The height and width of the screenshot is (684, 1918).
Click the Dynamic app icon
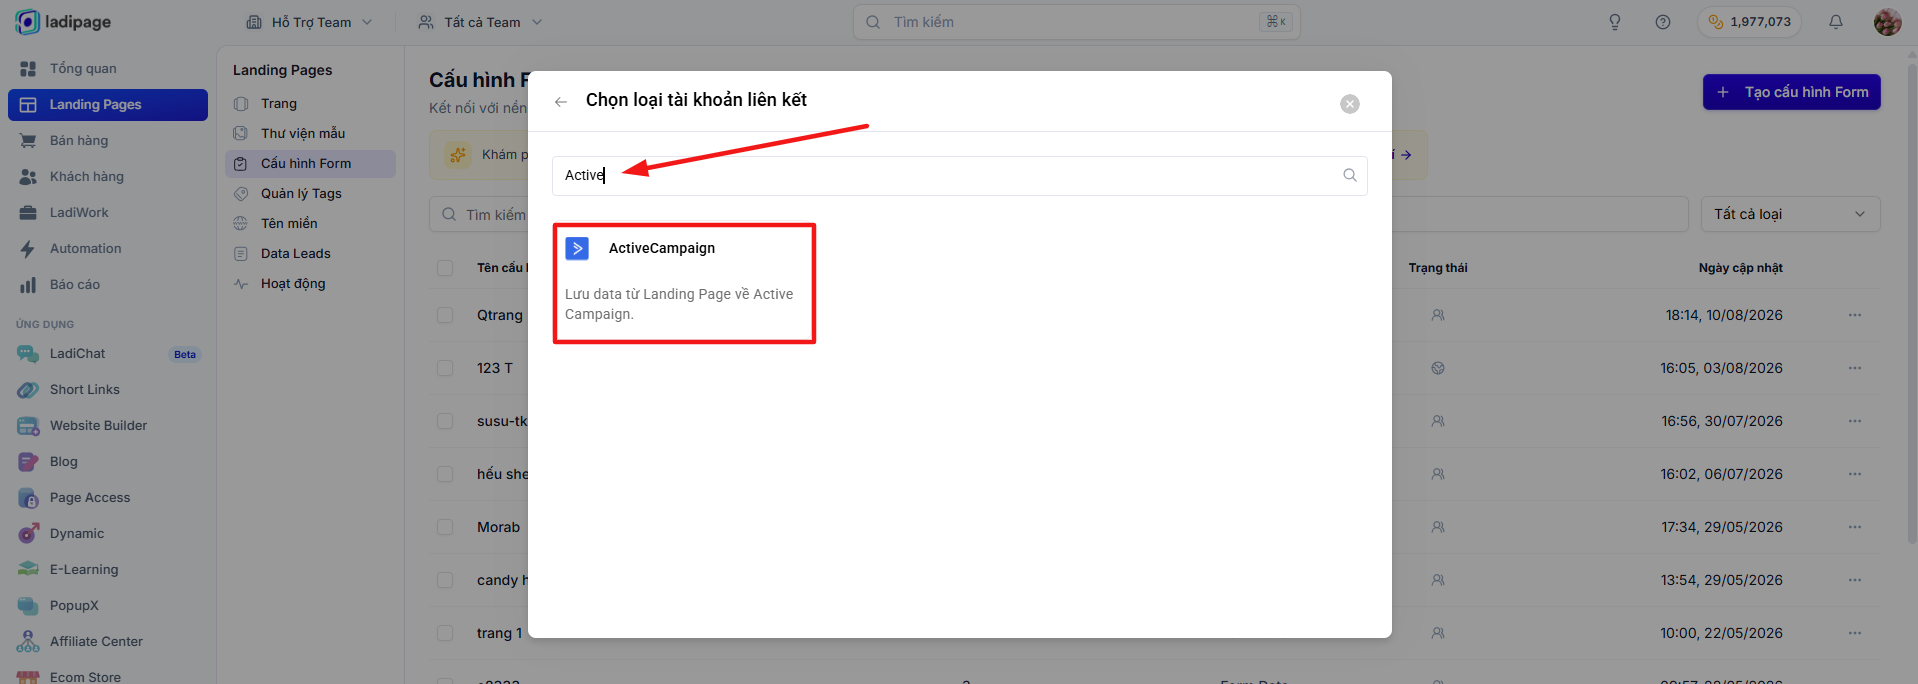(x=28, y=534)
